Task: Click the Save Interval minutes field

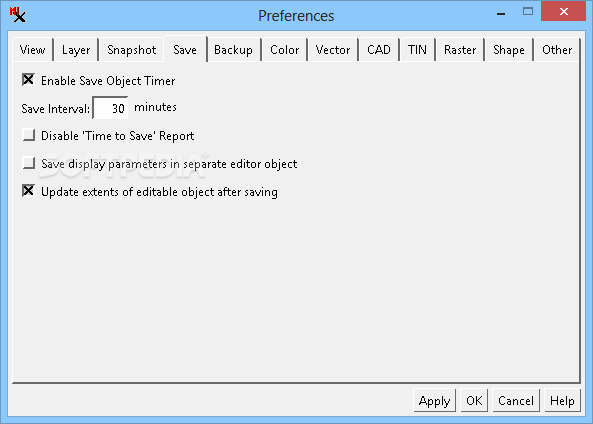Action: 110,108
